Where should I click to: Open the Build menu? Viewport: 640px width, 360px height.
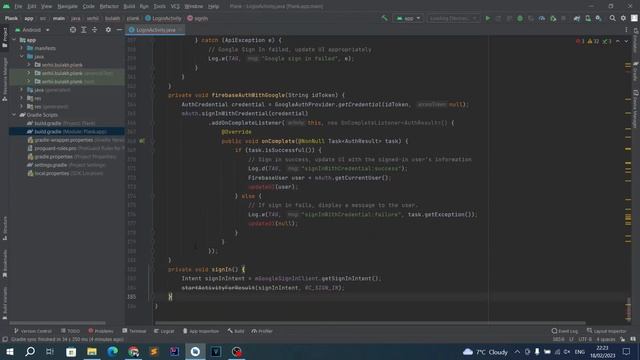coord(129,7)
